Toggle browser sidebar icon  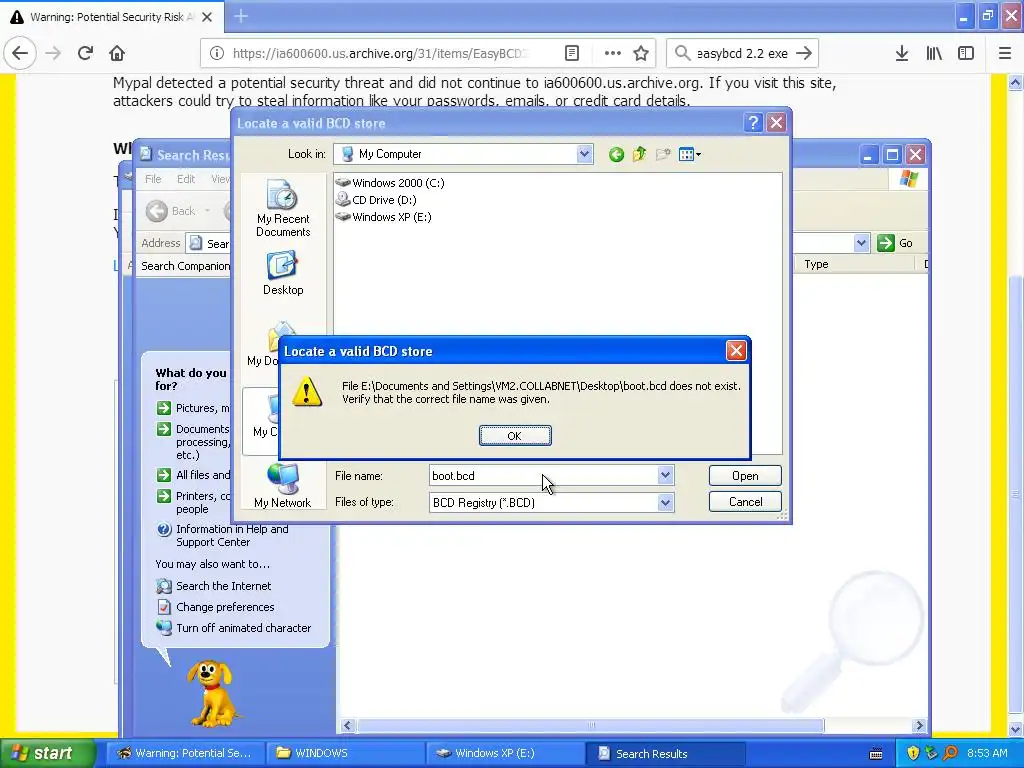click(x=966, y=53)
